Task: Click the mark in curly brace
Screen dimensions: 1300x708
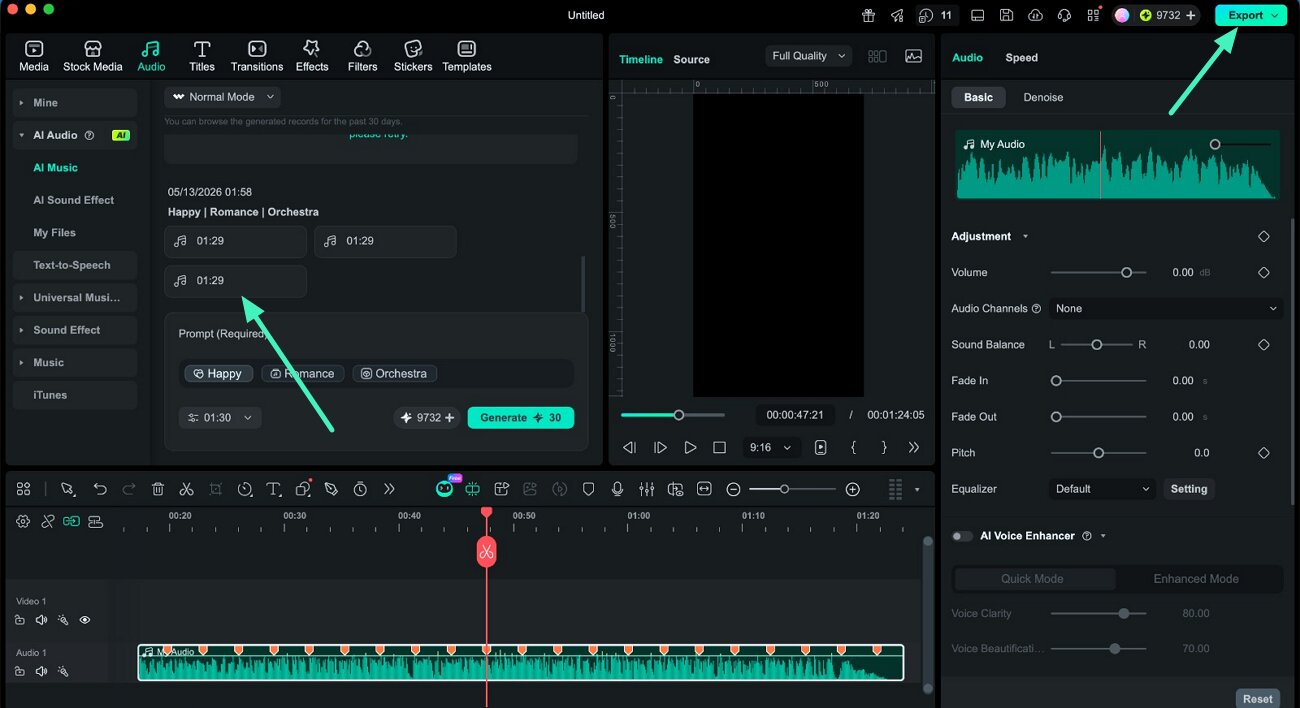Action: pos(853,448)
